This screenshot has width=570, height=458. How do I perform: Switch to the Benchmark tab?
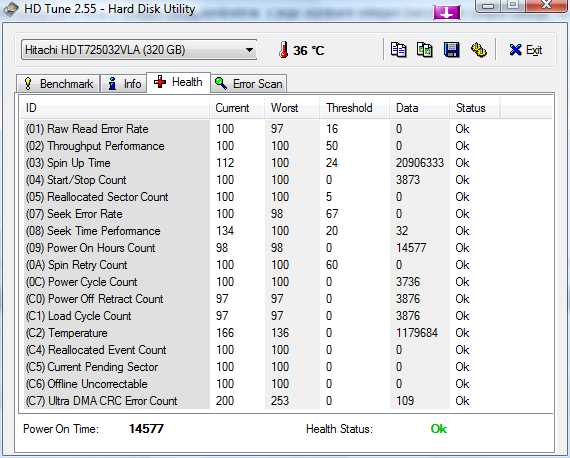coord(58,84)
